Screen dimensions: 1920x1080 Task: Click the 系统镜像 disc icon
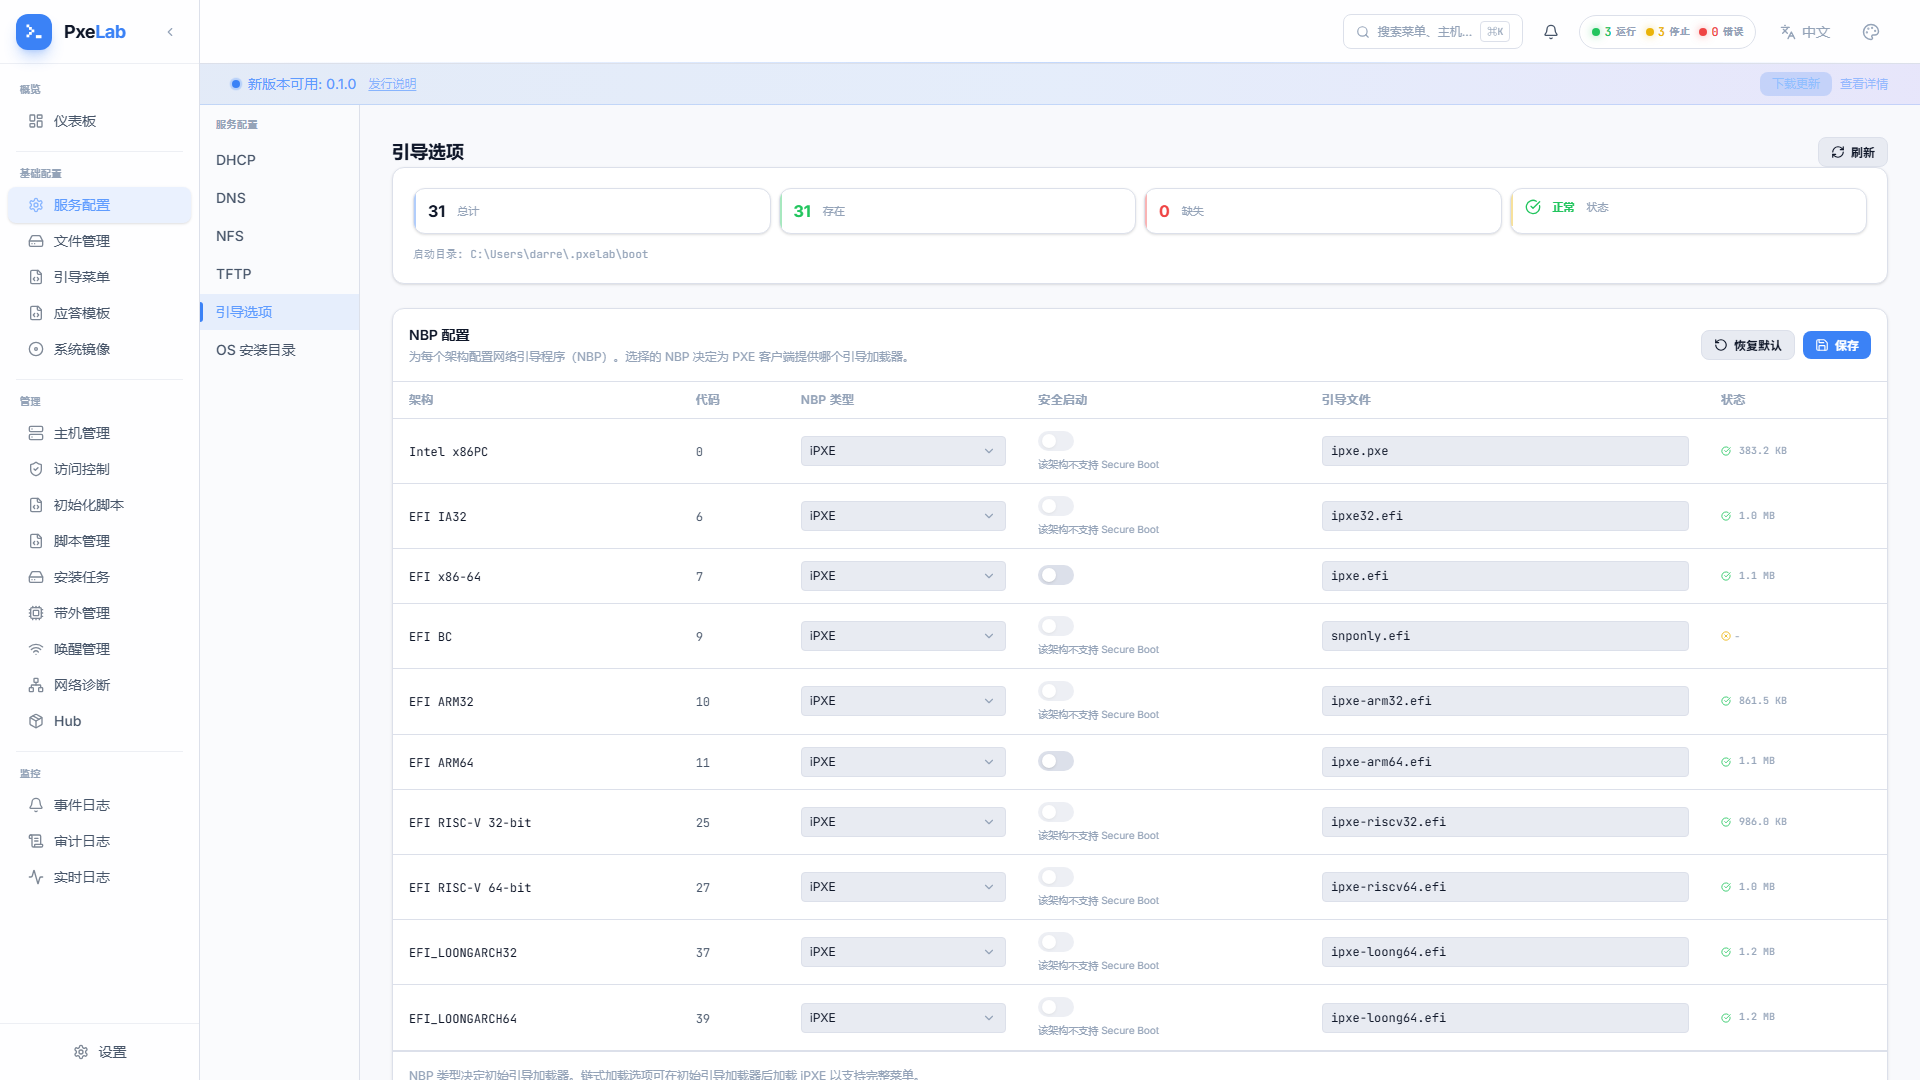coord(36,349)
